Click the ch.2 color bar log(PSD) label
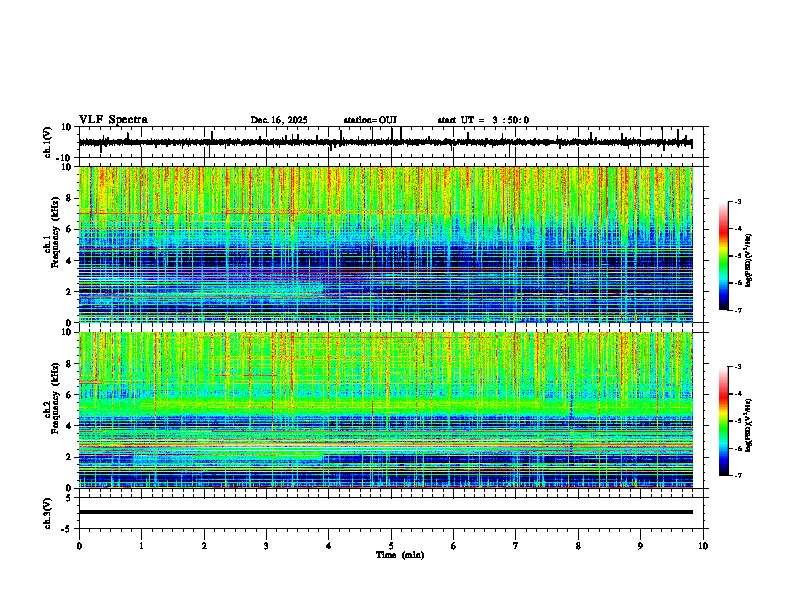This screenshot has height=612, width=792. click(748, 425)
